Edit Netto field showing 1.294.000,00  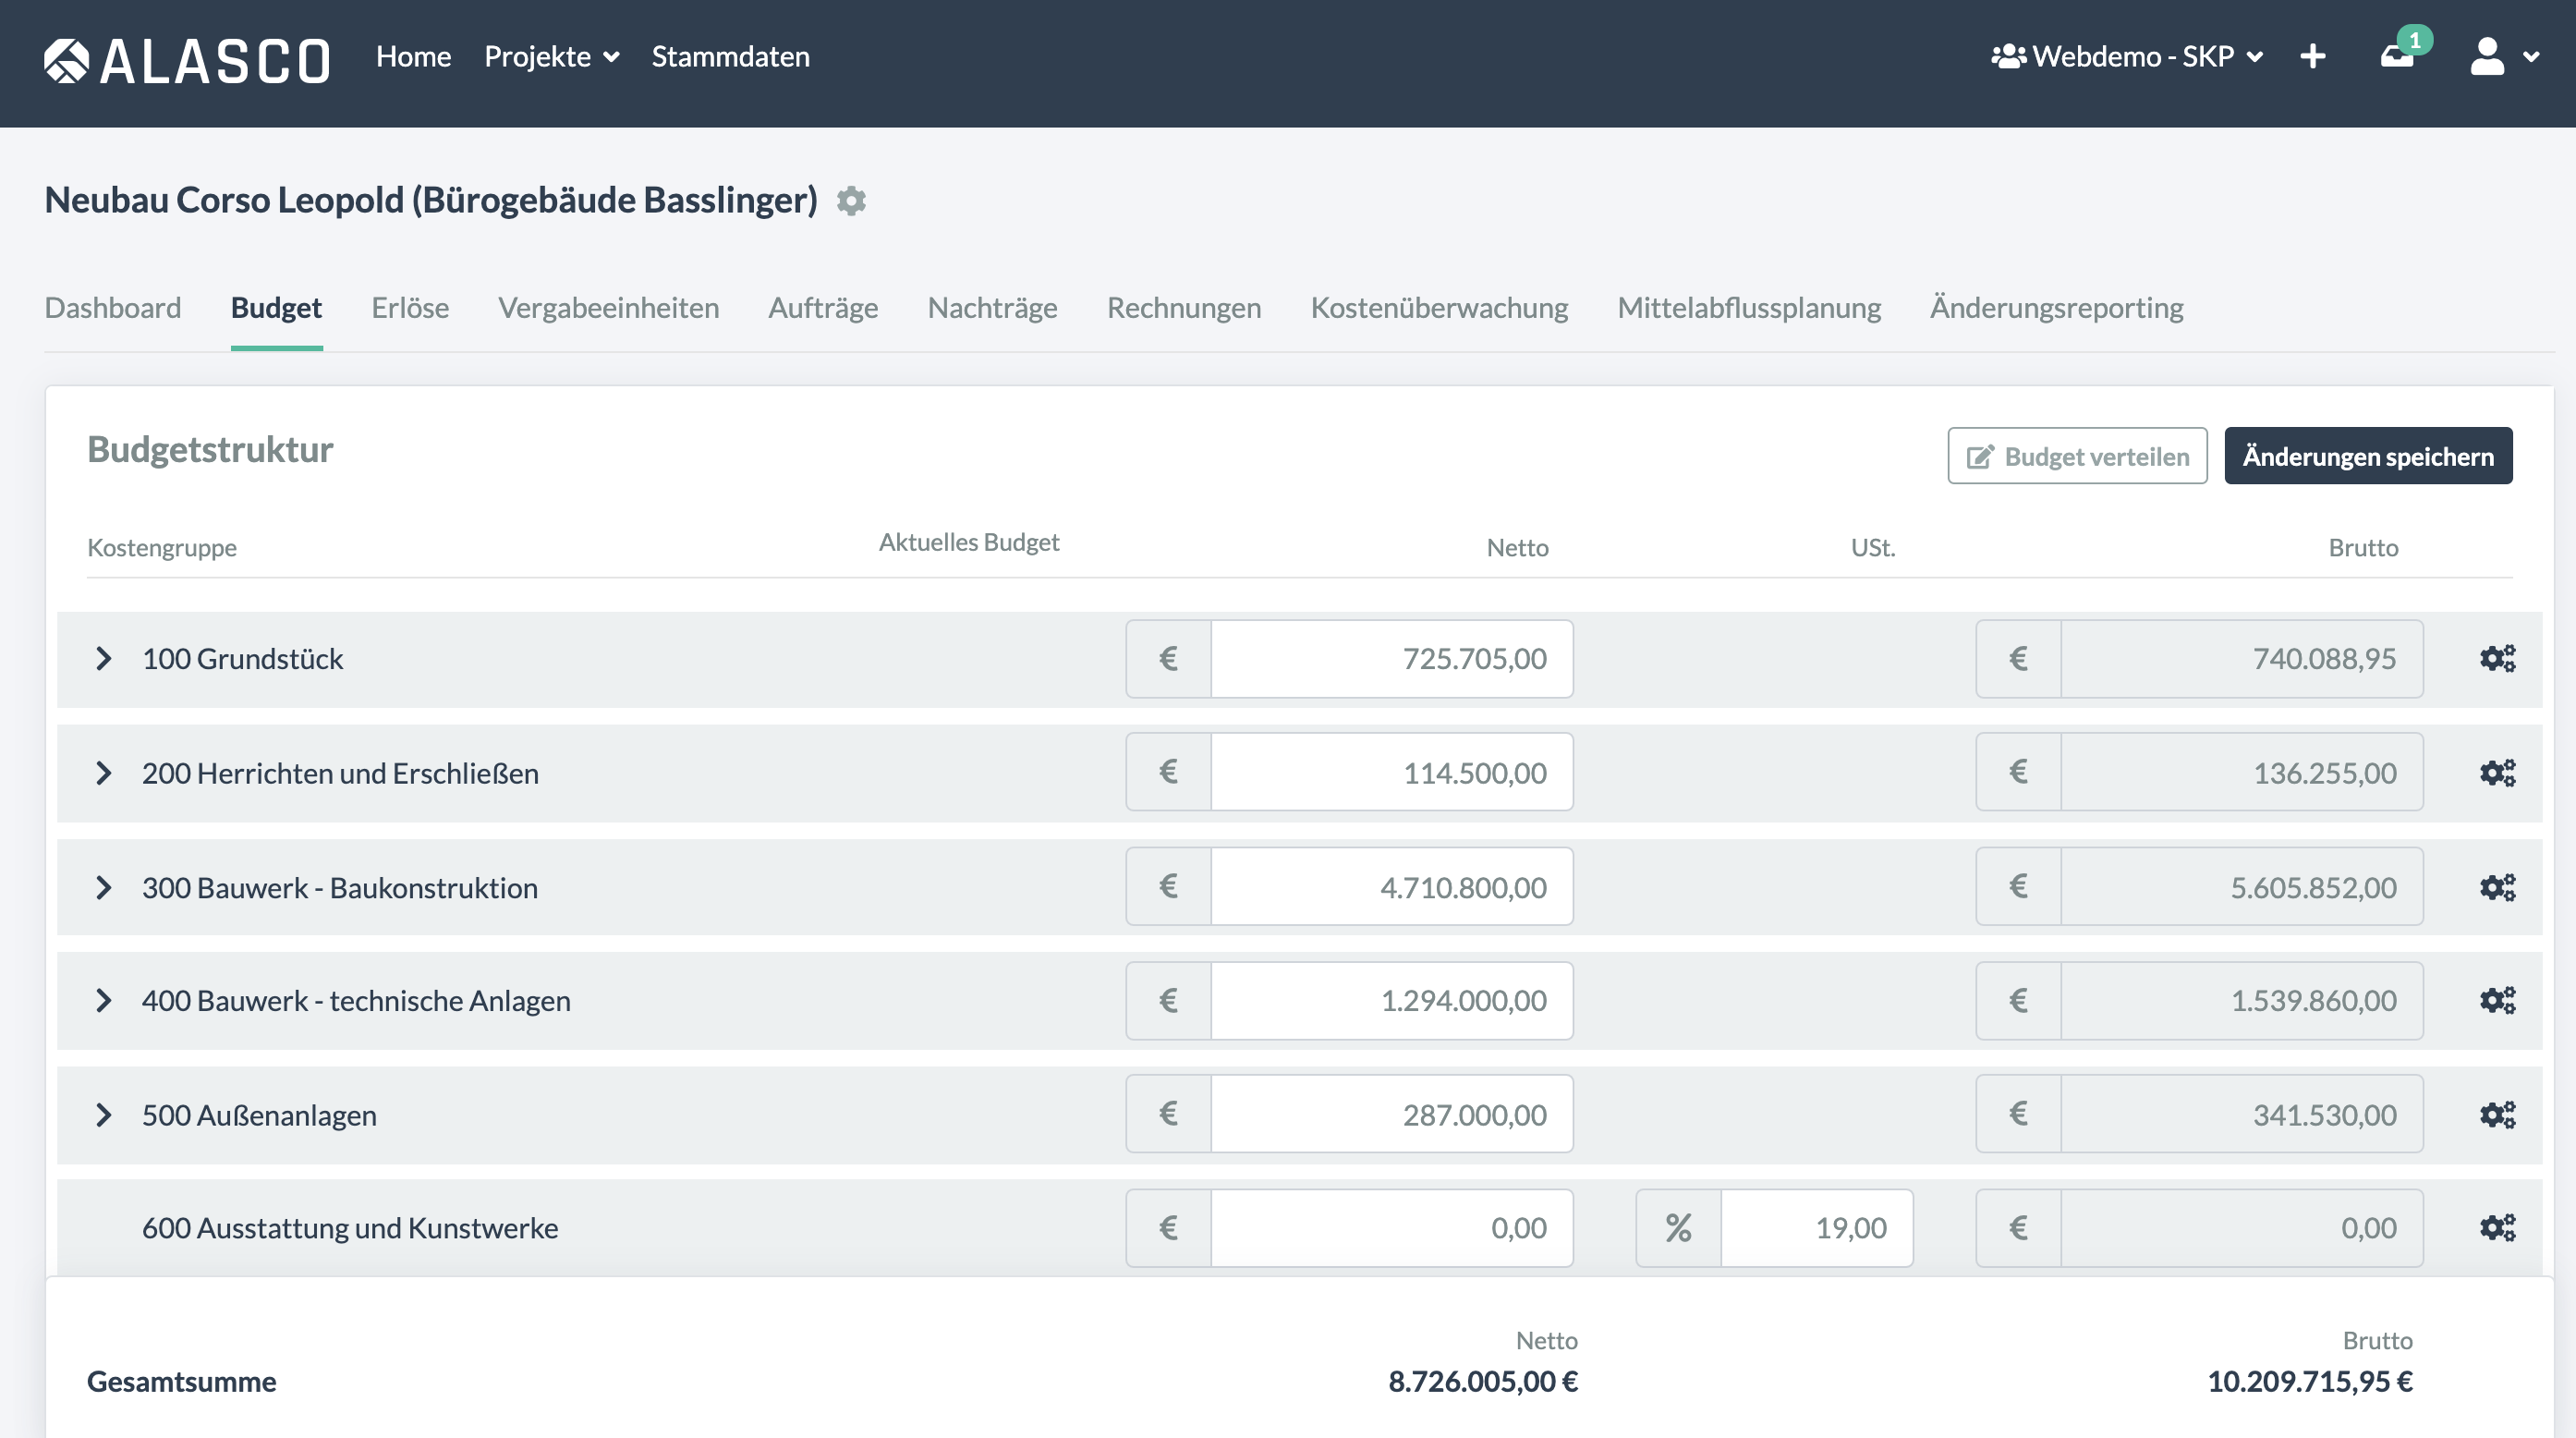pos(1391,1000)
